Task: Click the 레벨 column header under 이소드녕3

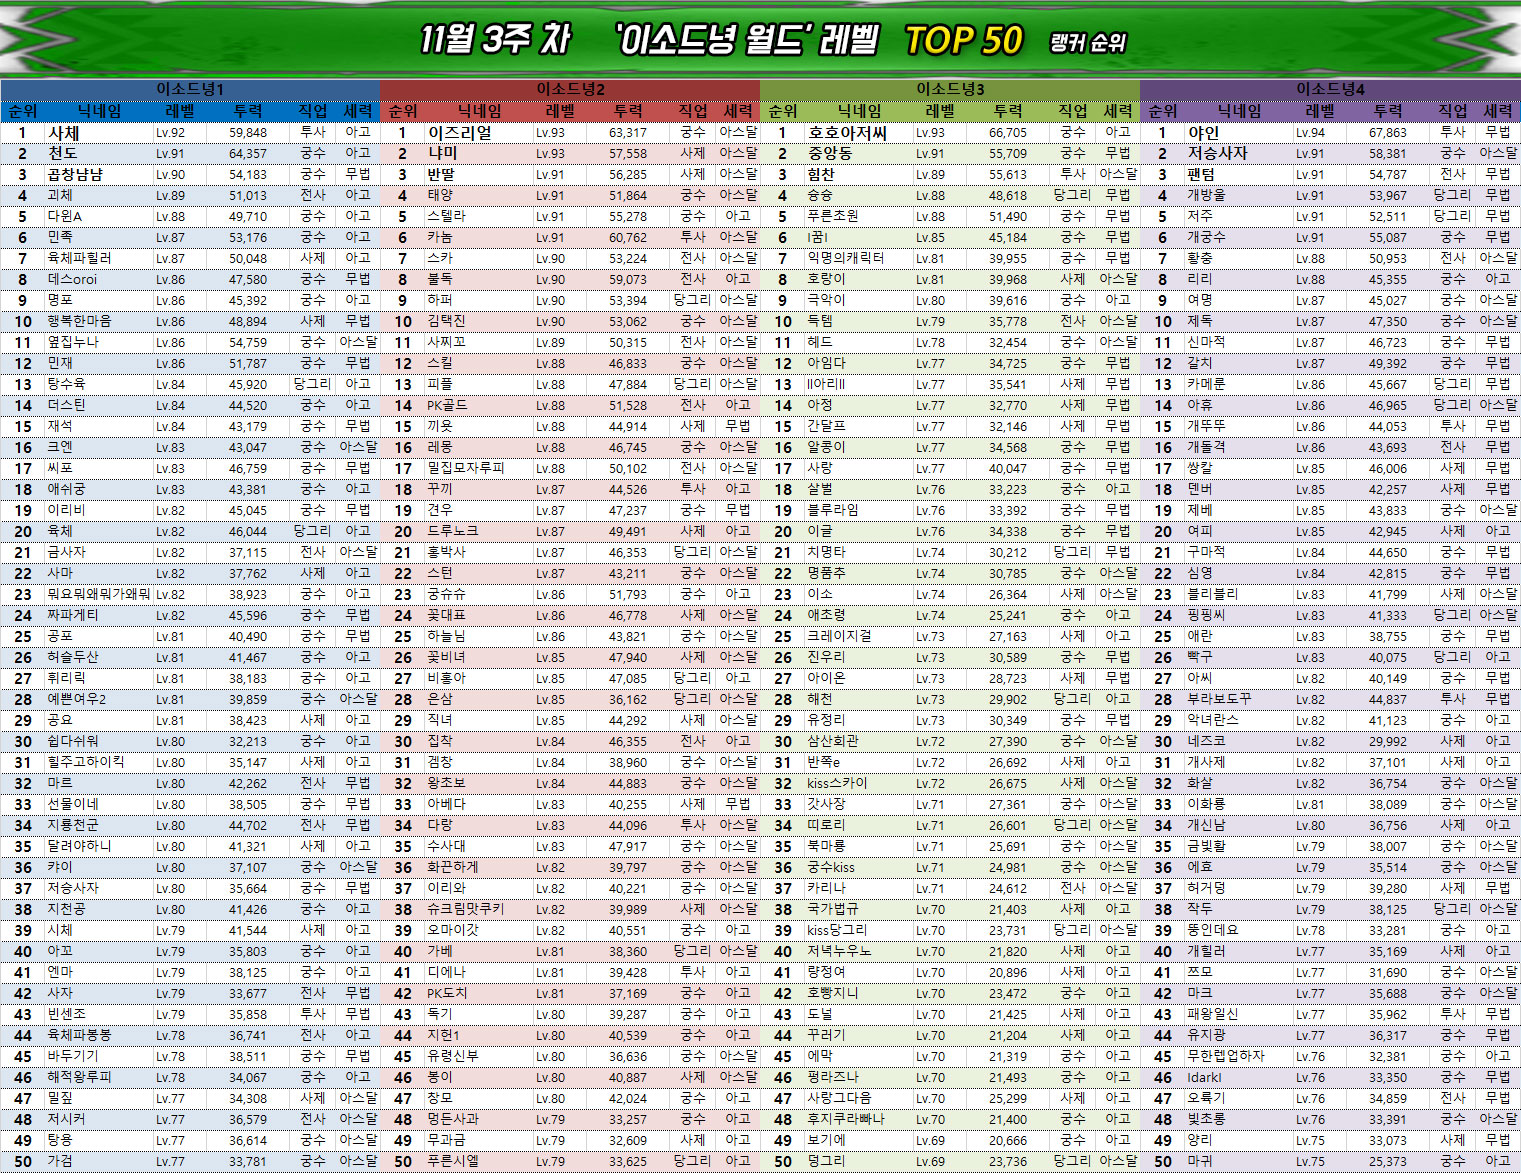Action: pos(940,111)
